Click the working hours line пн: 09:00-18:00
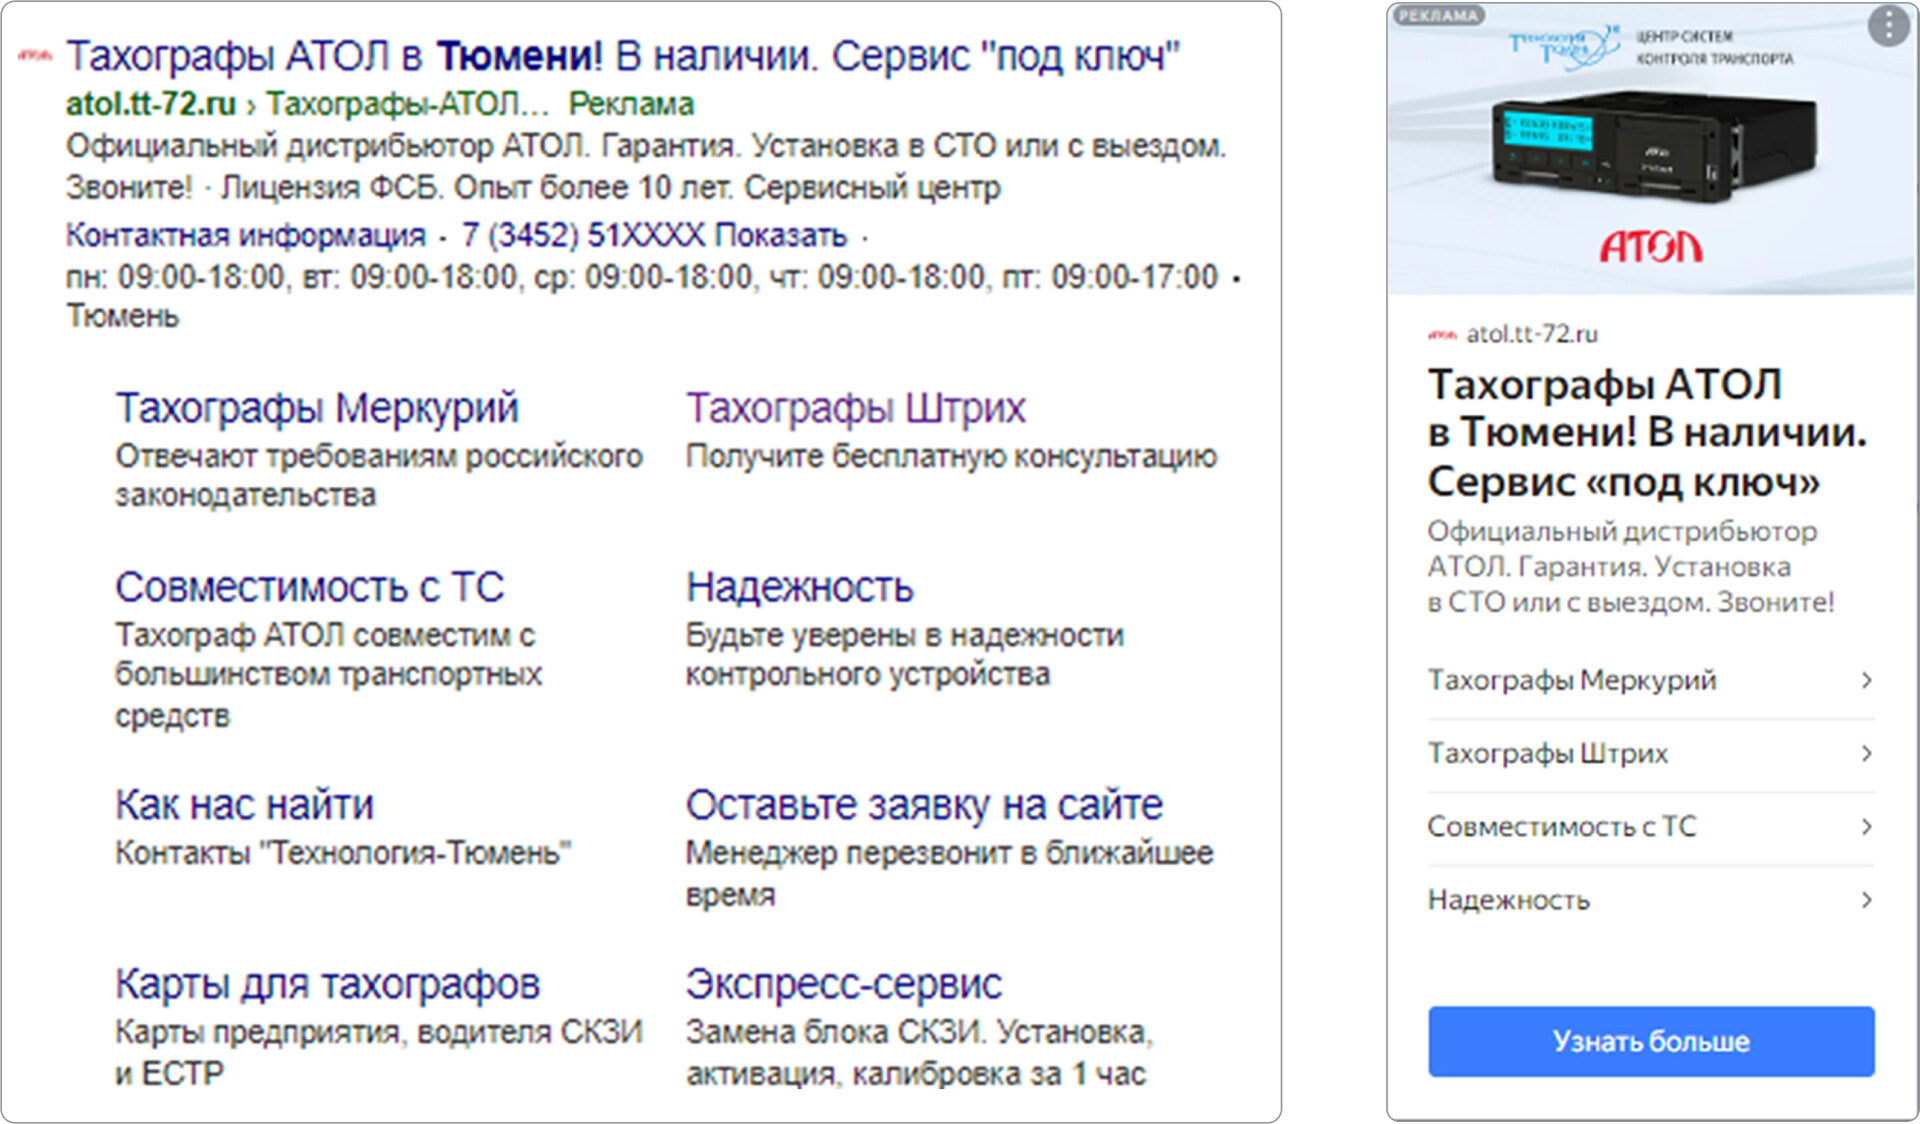 [642, 276]
